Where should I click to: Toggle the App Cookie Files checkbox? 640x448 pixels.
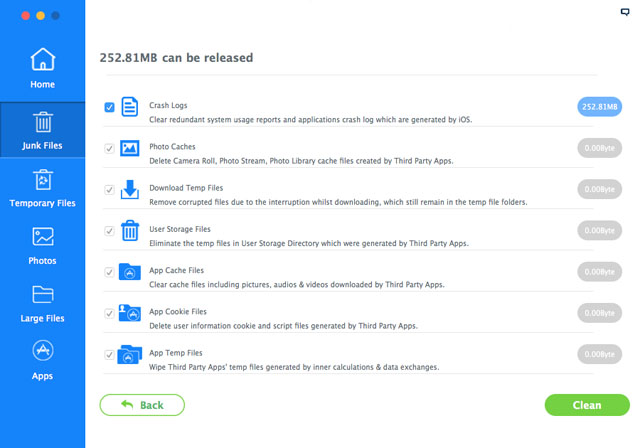109,313
